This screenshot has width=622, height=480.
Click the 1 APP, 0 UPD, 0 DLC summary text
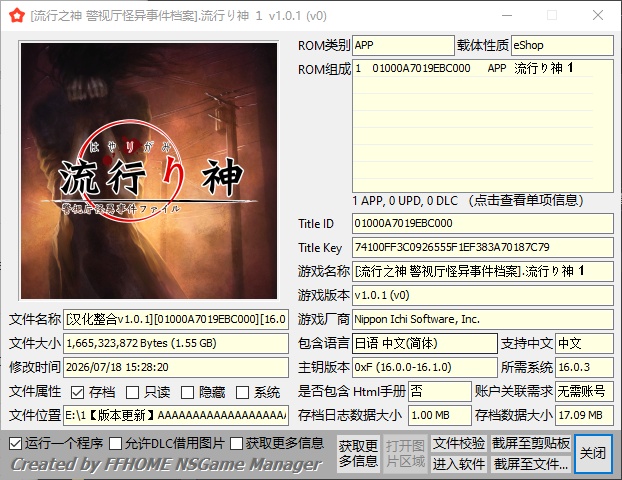pyautogui.click(x=405, y=201)
